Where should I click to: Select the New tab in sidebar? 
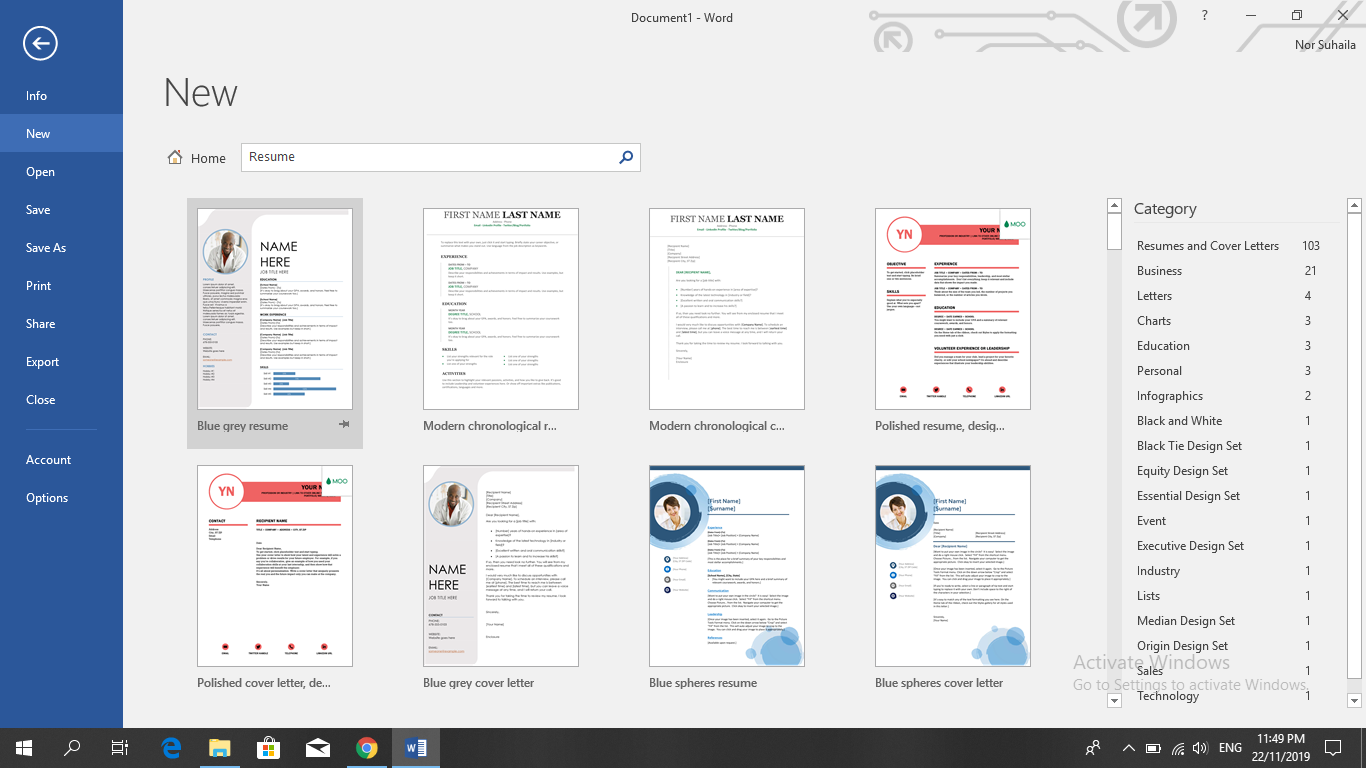[x=61, y=134]
